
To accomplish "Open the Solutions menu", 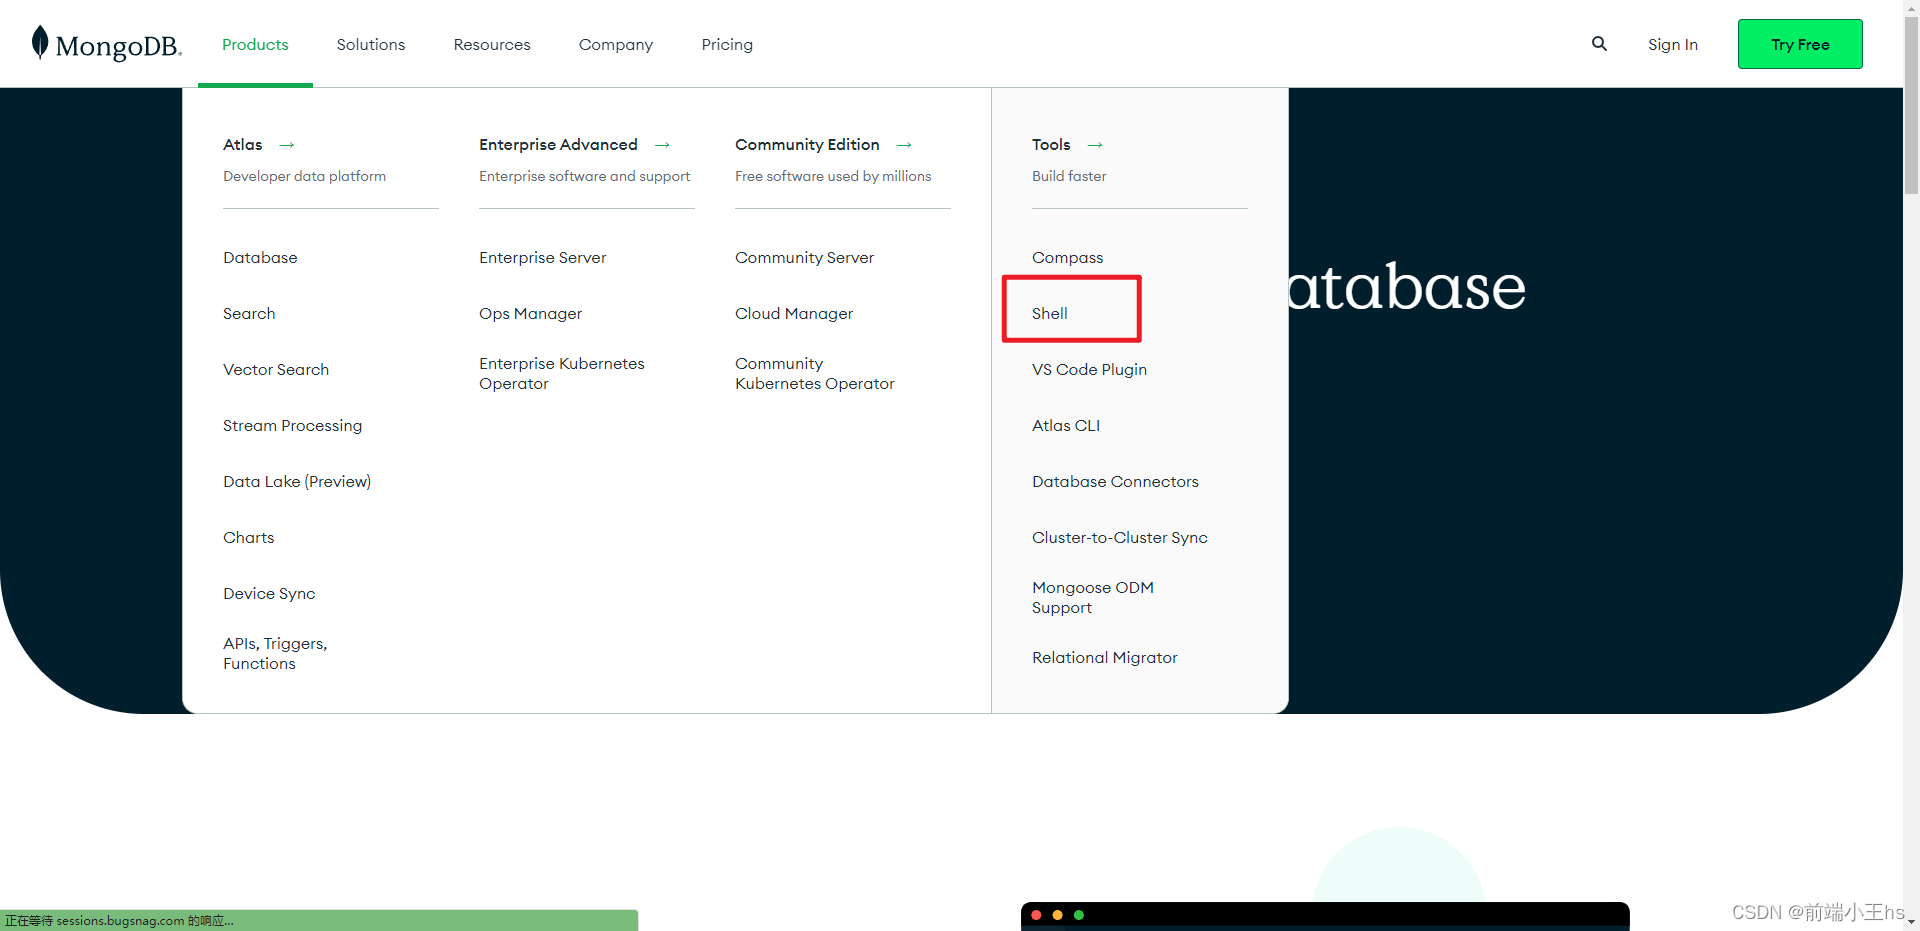I will coord(371,44).
